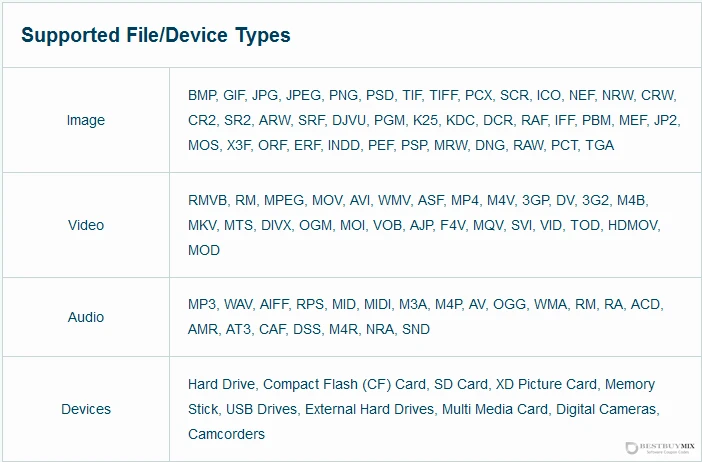
Task: Click MP3 in the Audio formats
Action: 201,304
